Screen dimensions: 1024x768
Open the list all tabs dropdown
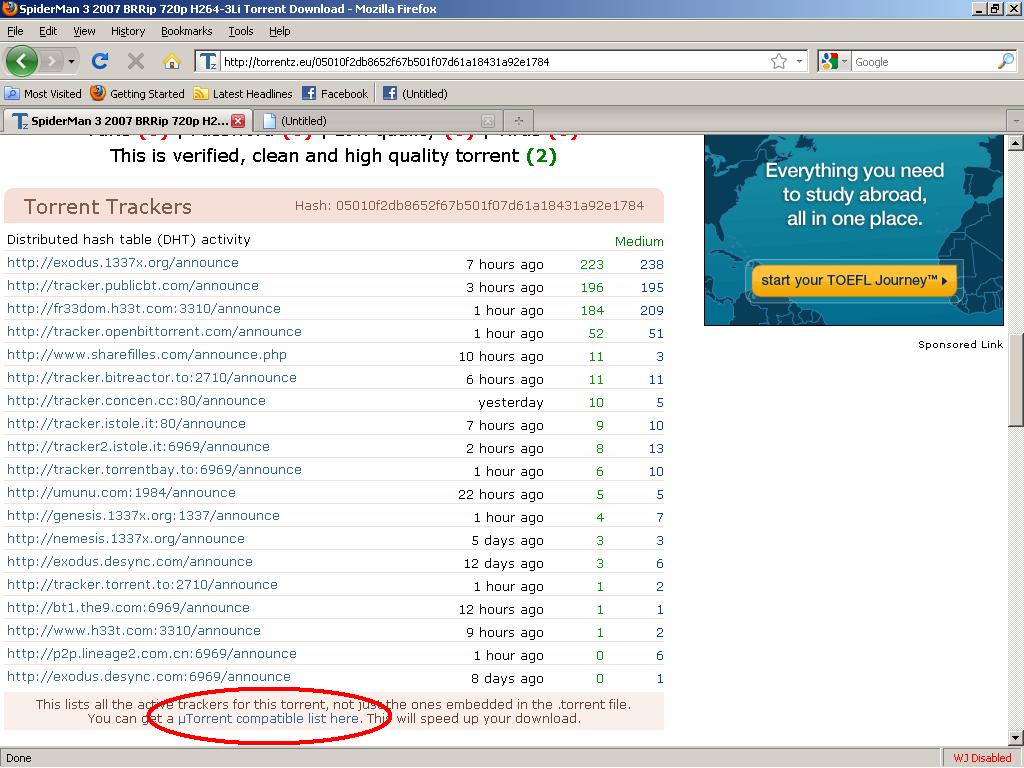tap(1016, 121)
